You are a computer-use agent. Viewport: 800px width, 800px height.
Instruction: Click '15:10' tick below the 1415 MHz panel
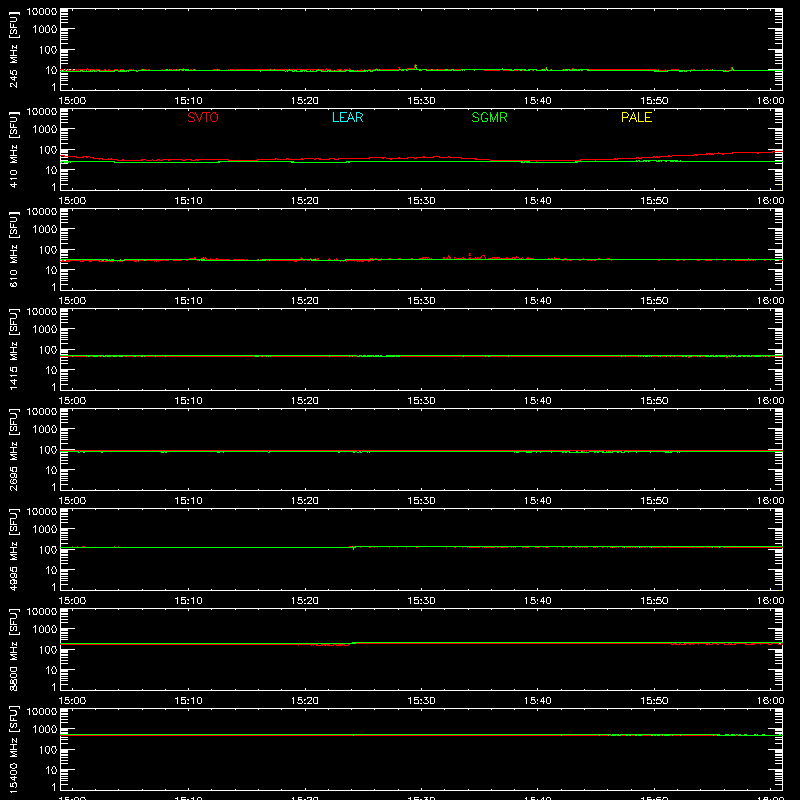click(188, 401)
